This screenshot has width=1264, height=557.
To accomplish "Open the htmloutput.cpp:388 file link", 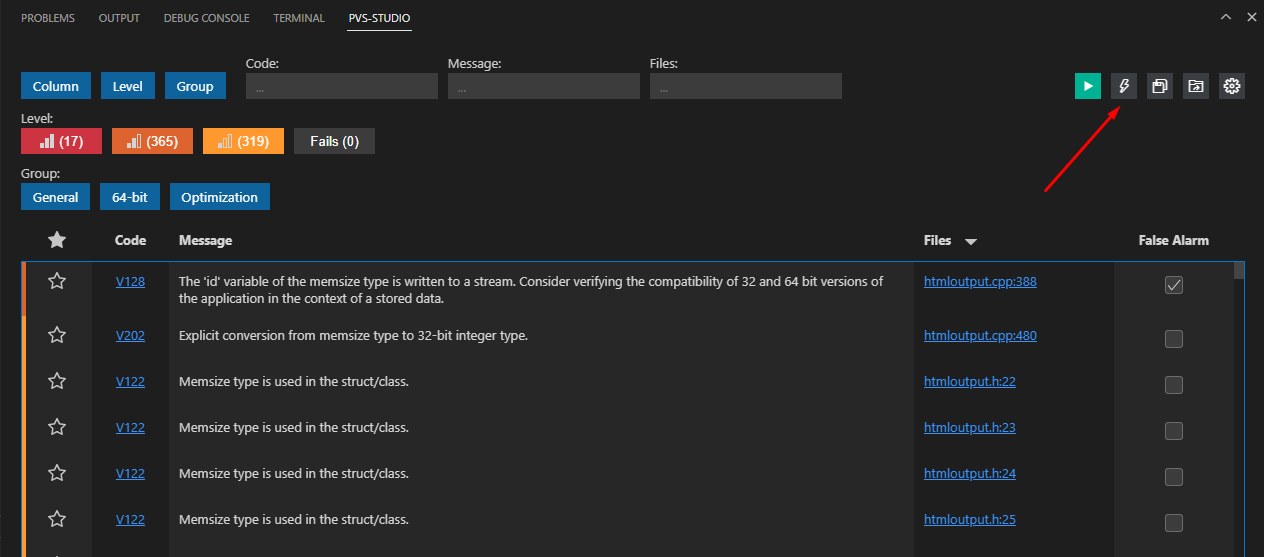I will tap(980, 282).
